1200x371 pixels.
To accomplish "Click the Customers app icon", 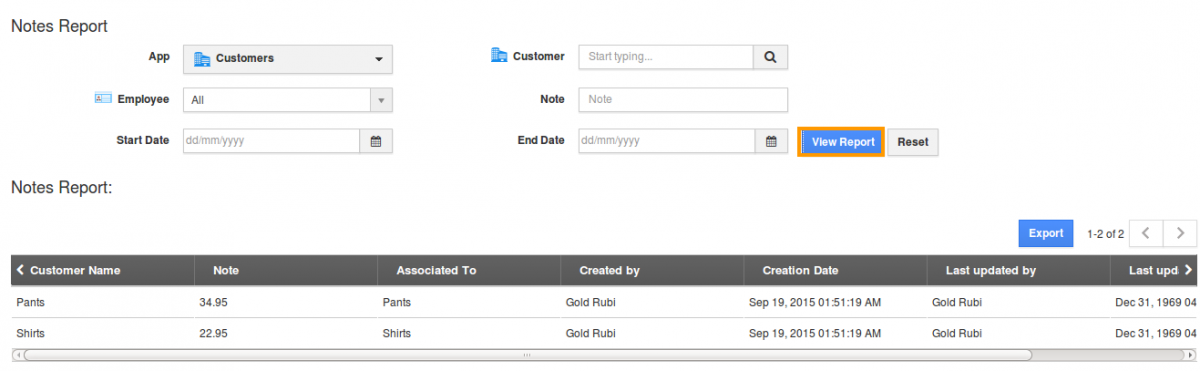I will [201, 59].
